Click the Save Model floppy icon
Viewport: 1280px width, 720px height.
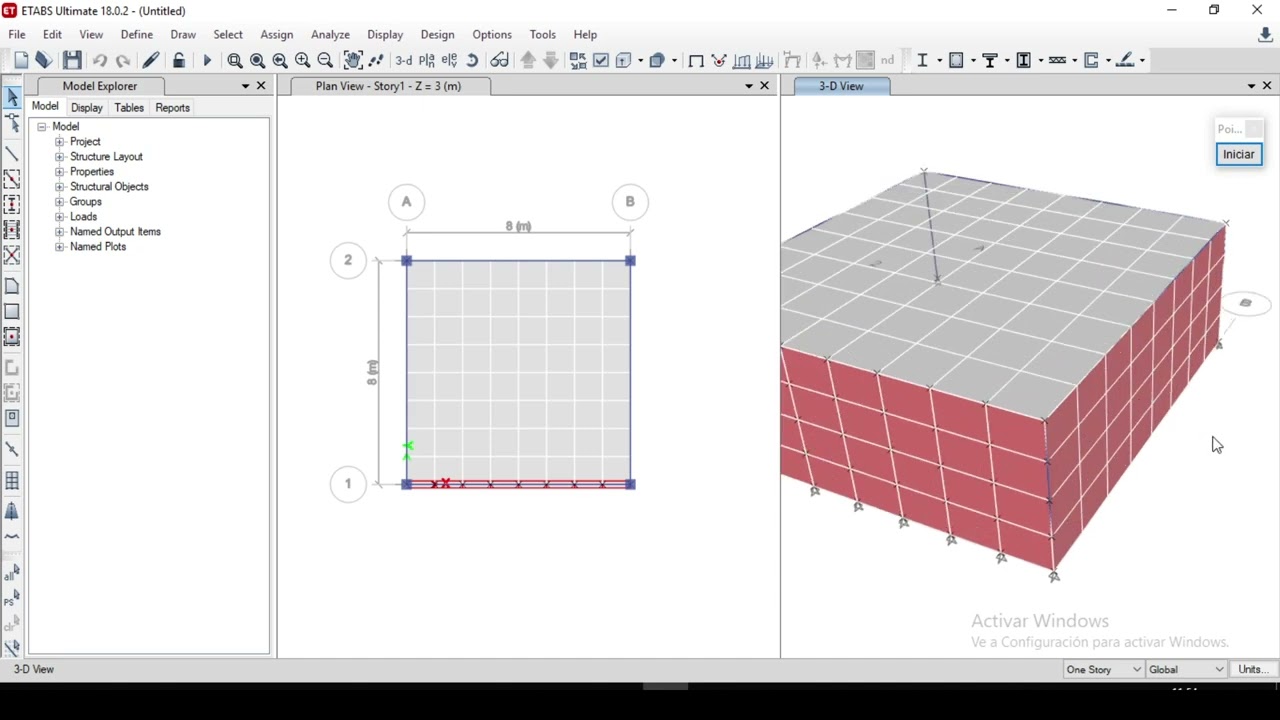[72, 60]
